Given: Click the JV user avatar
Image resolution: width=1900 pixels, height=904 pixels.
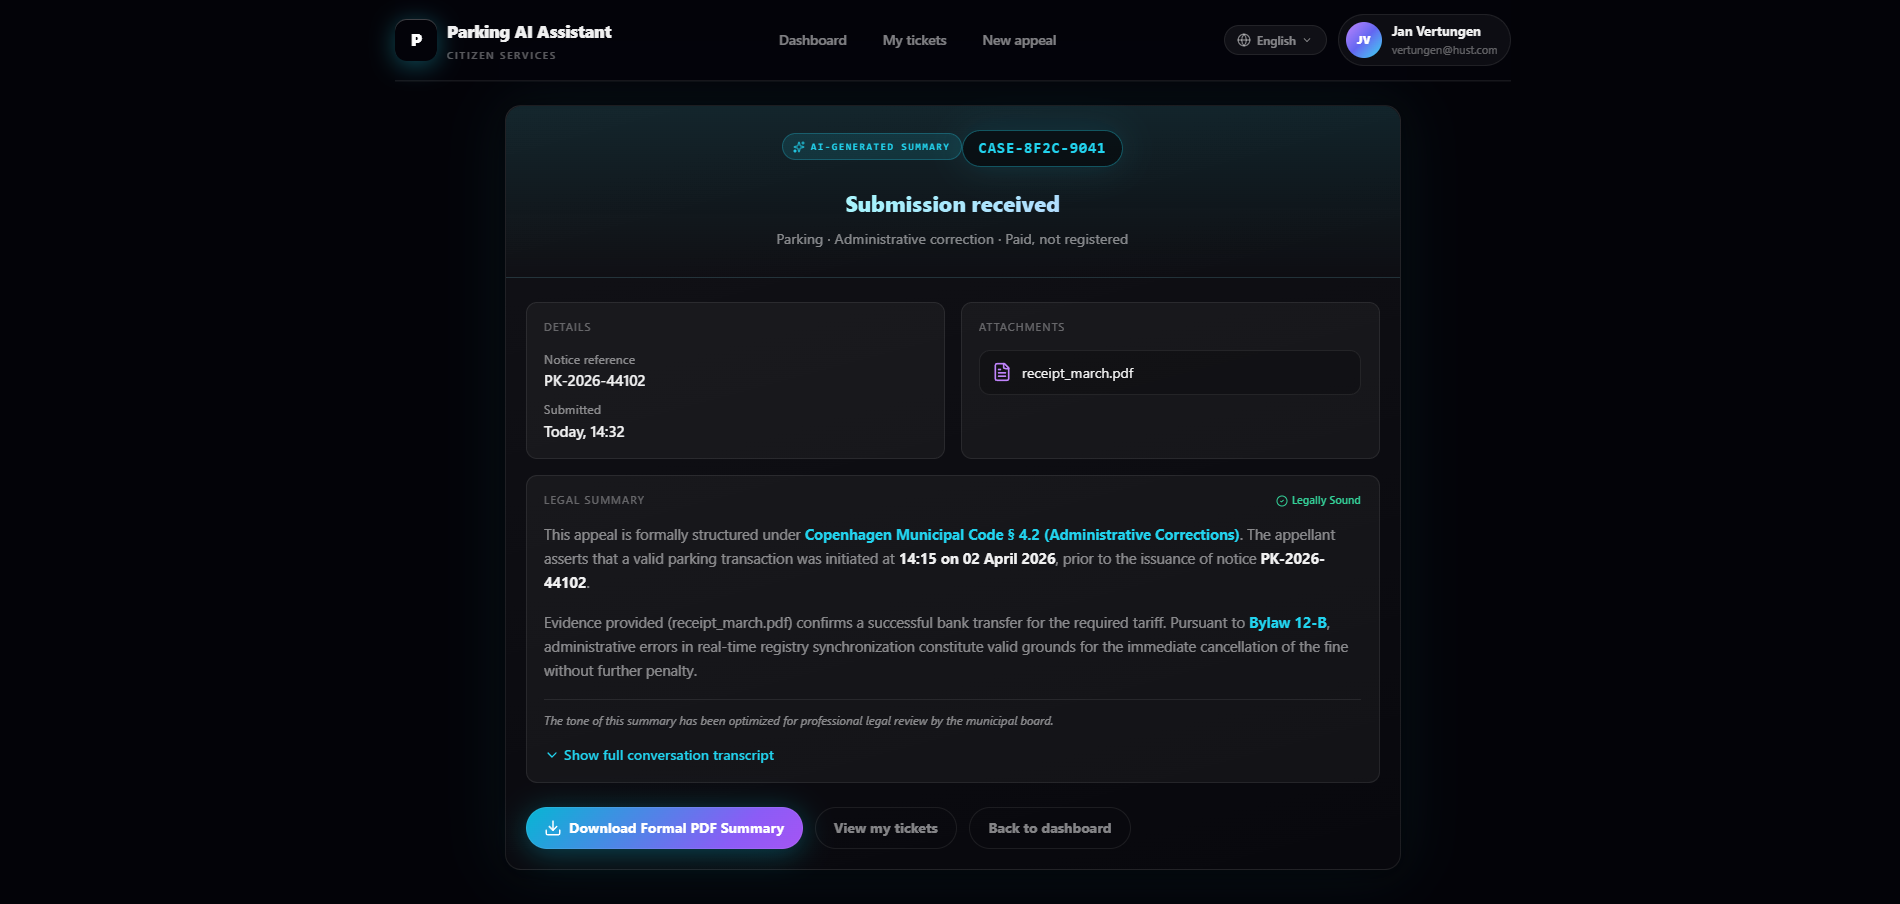Looking at the screenshot, I should point(1363,41).
